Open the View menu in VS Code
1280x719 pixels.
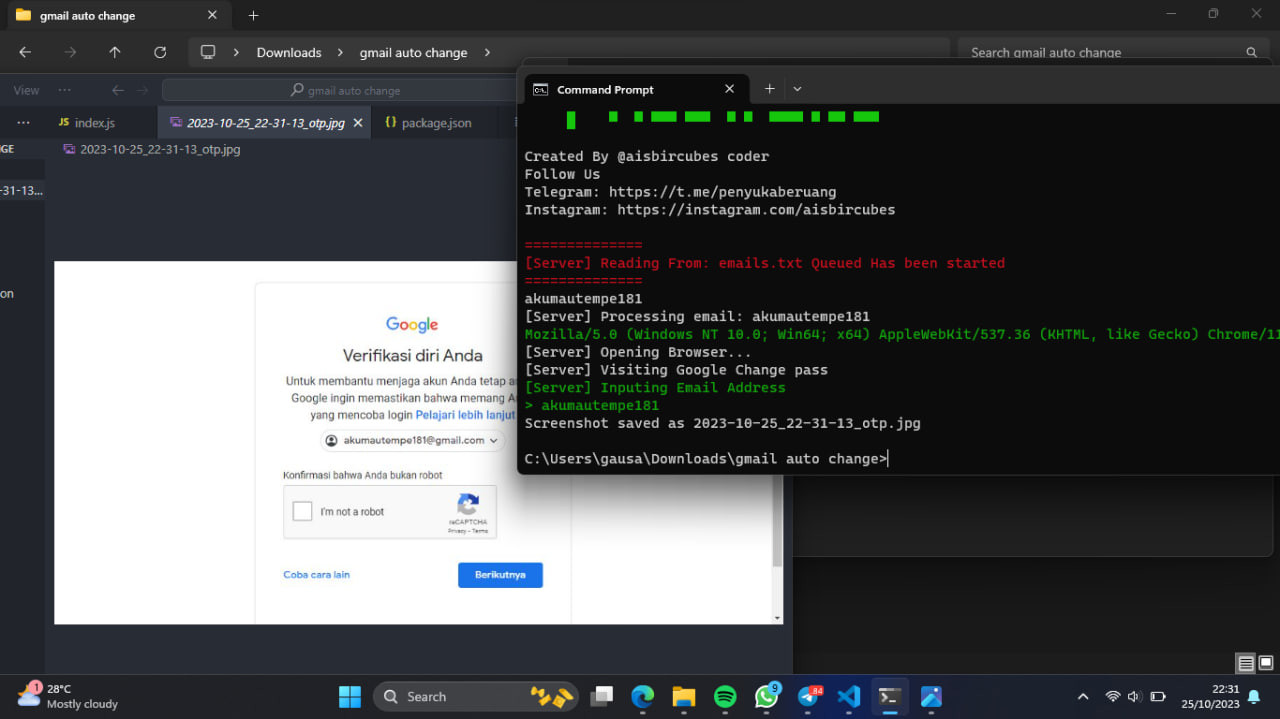(x=26, y=90)
